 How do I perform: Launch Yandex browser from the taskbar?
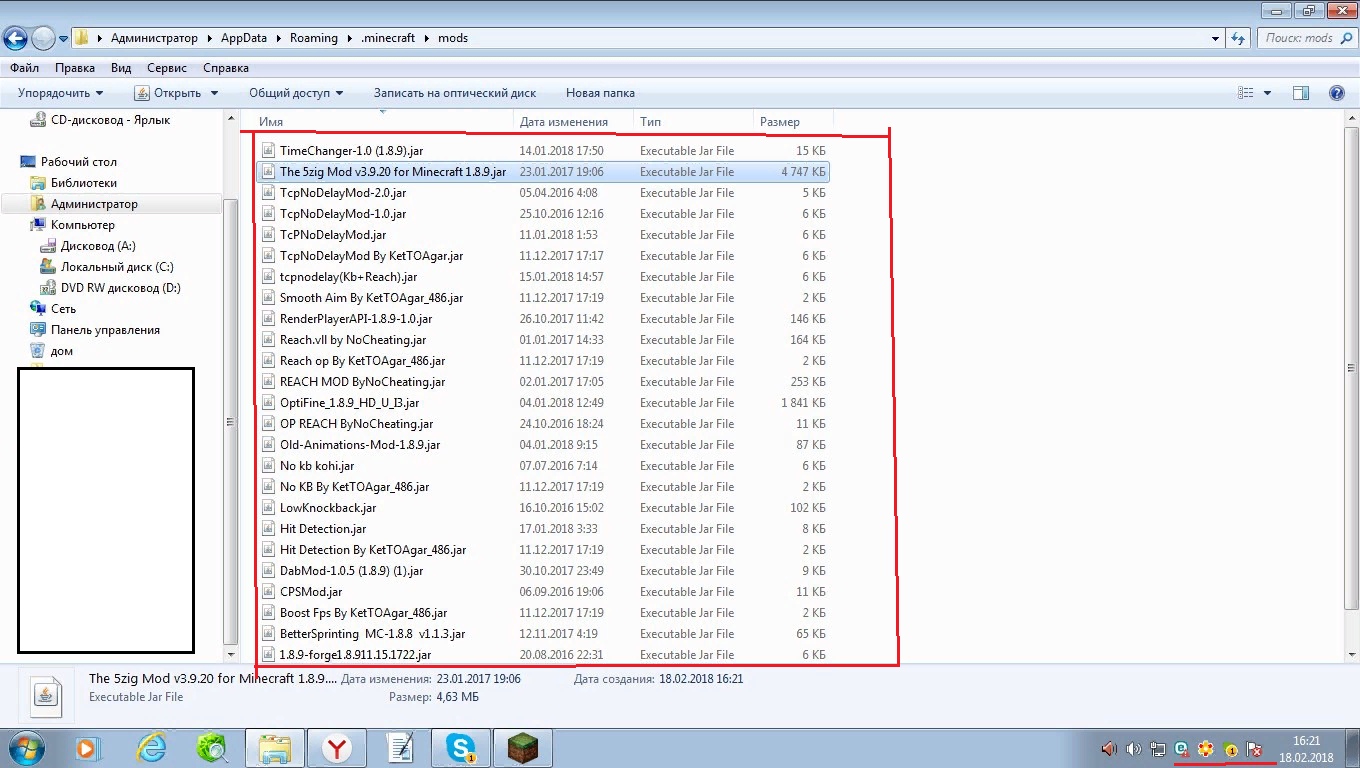click(339, 747)
